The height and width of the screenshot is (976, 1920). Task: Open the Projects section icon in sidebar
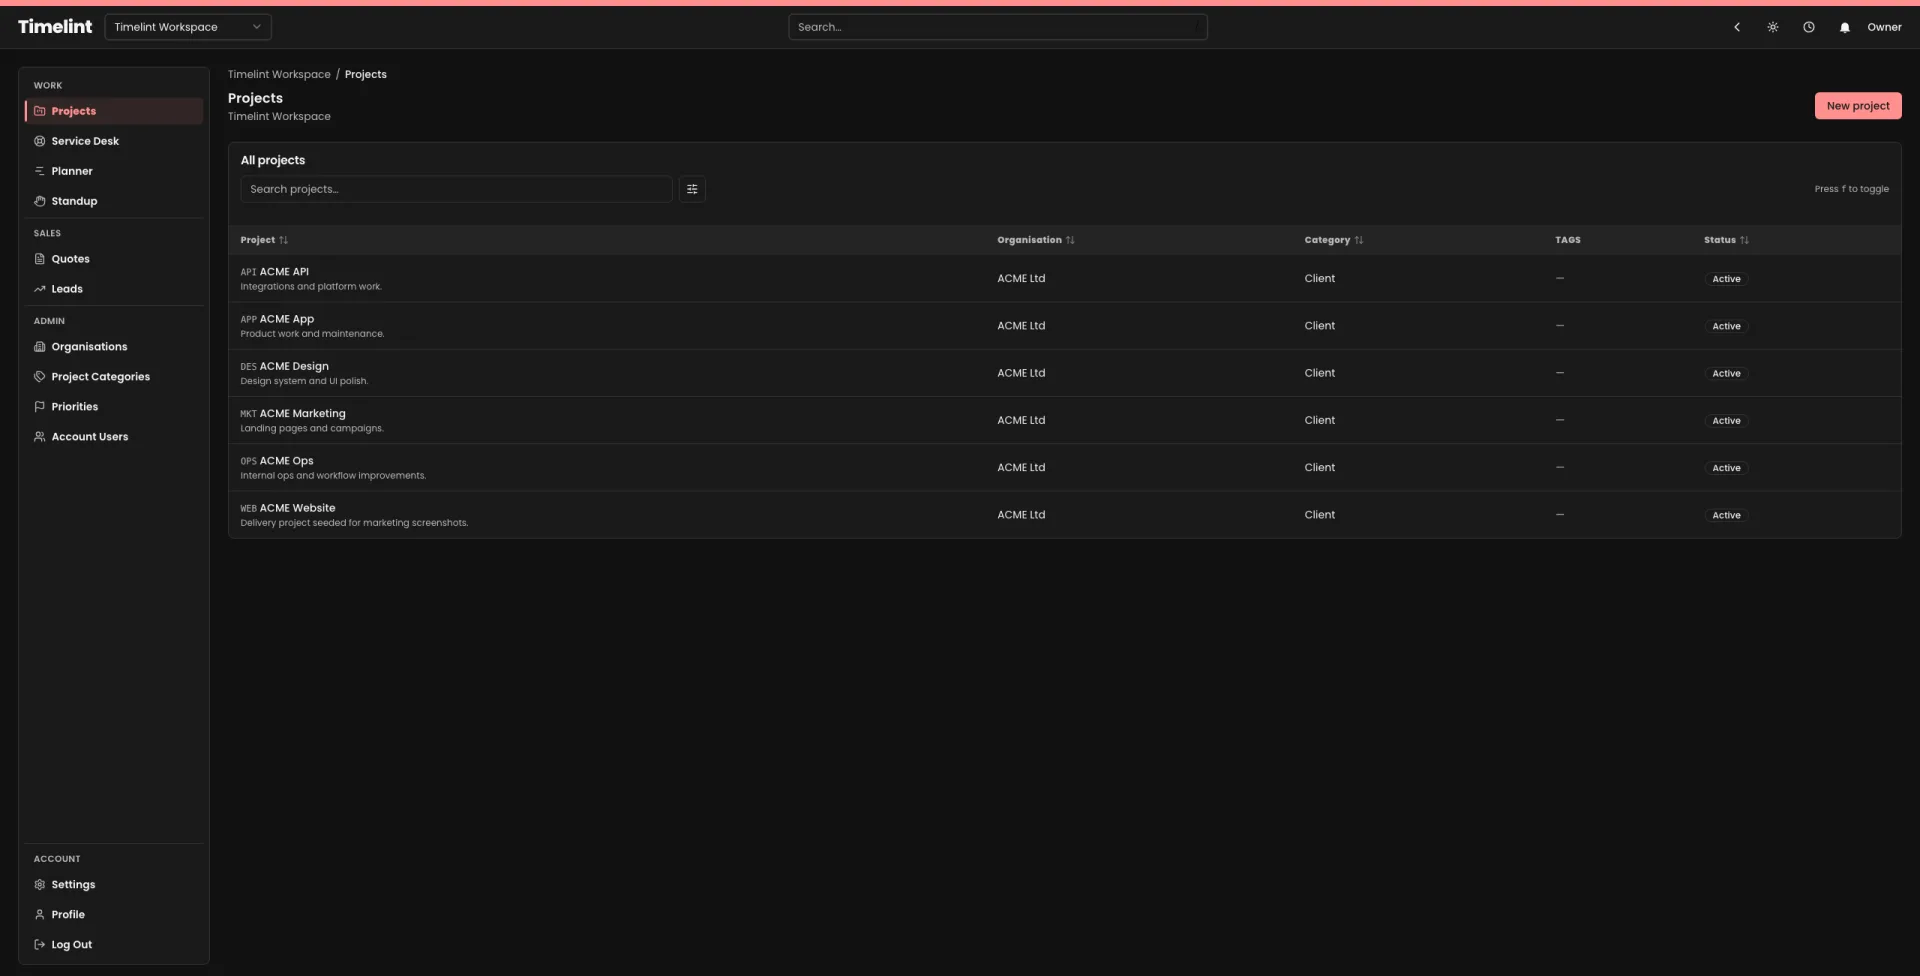pyautogui.click(x=40, y=110)
